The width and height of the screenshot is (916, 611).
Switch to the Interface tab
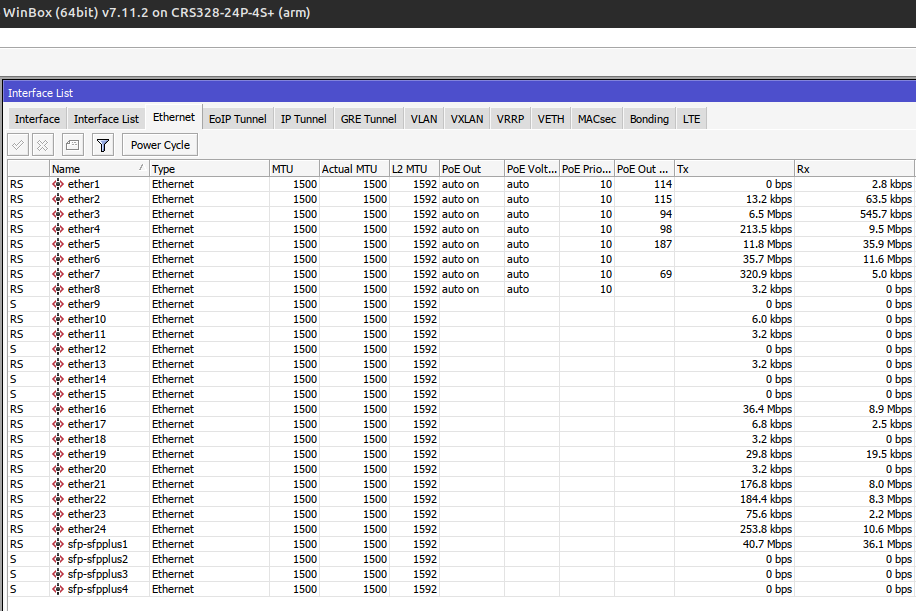pos(37,119)
